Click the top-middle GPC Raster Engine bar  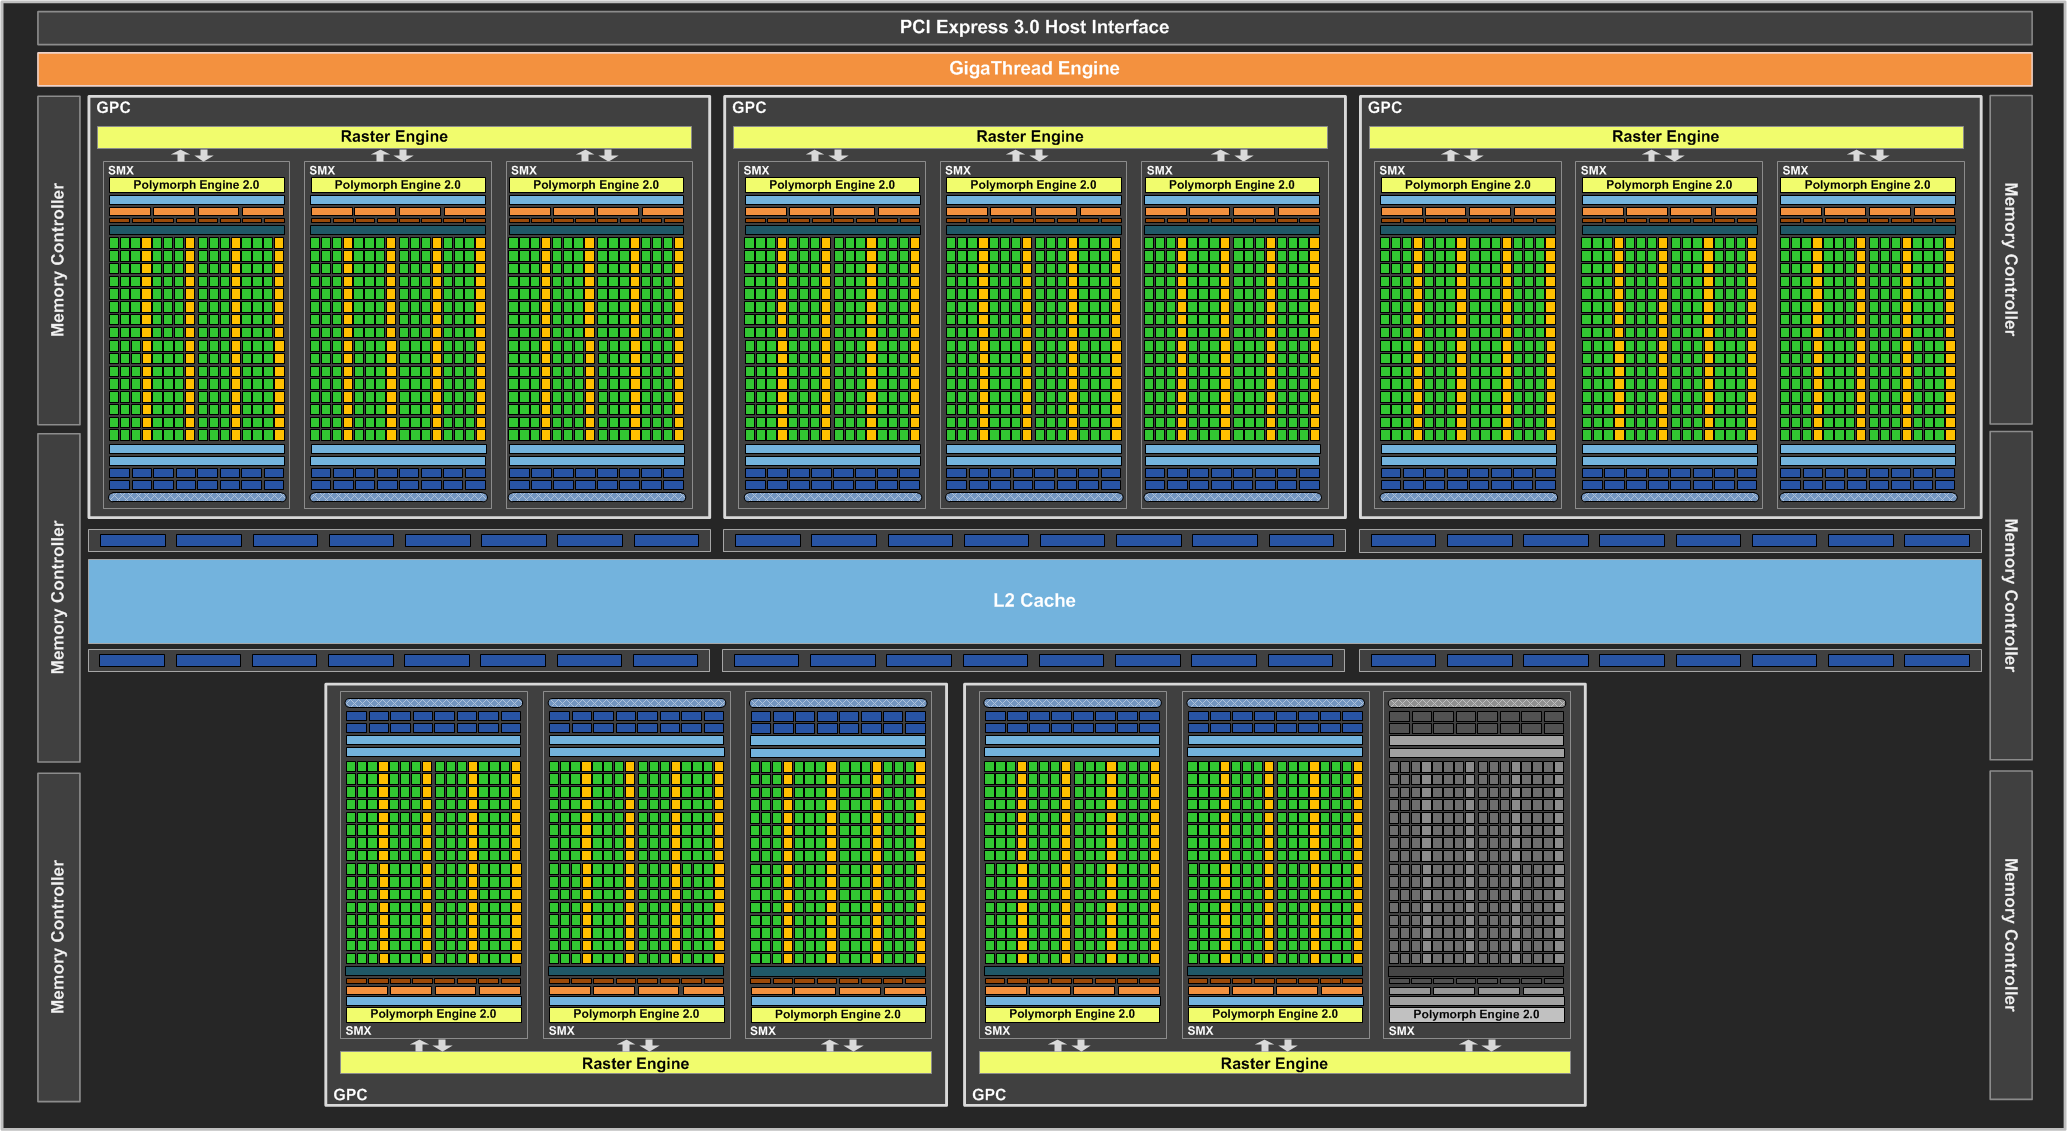click(1029, 136)
